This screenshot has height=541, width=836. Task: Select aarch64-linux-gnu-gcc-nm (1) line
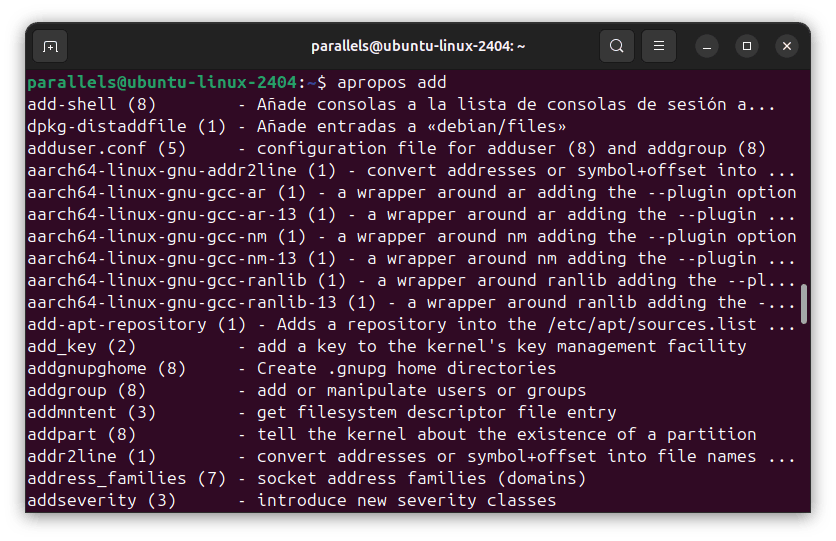tap(412, 236)
